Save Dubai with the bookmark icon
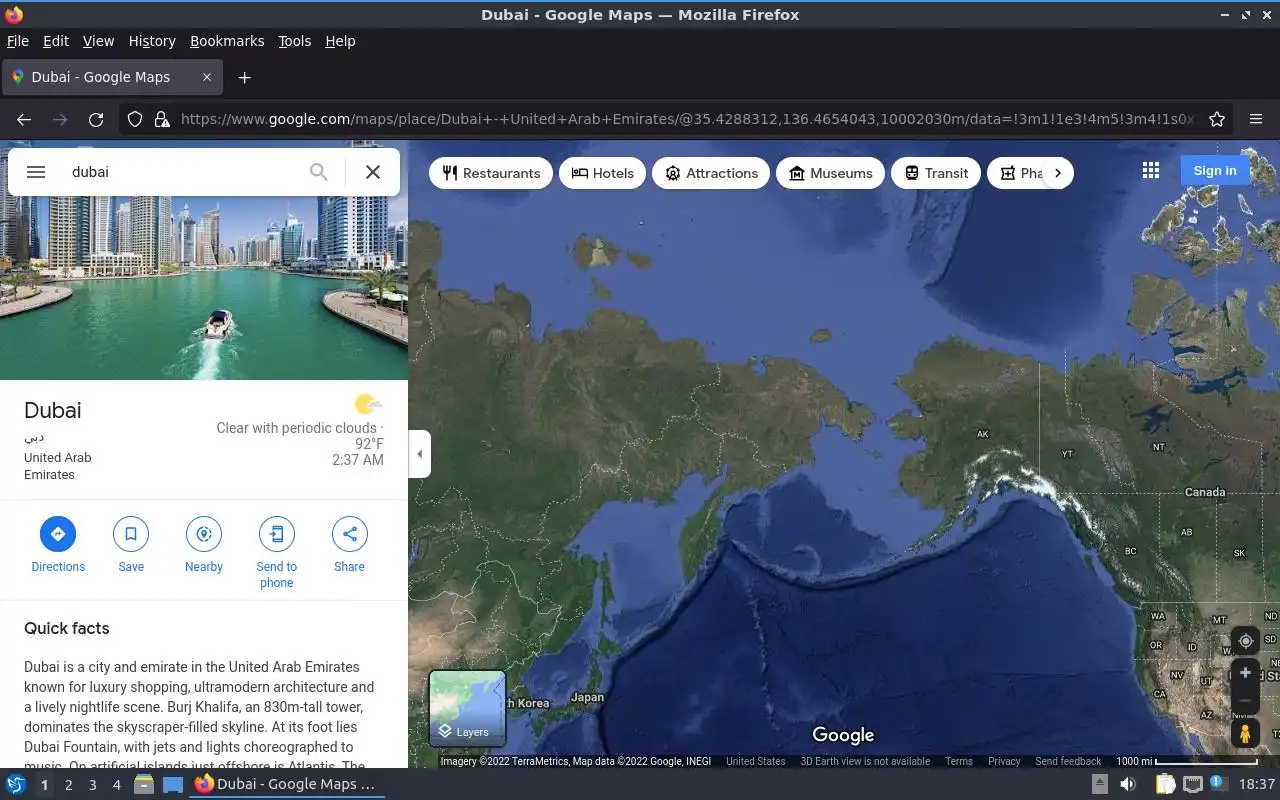The image size is (1280, 800). pyautogui.click(x=131, y=534)
